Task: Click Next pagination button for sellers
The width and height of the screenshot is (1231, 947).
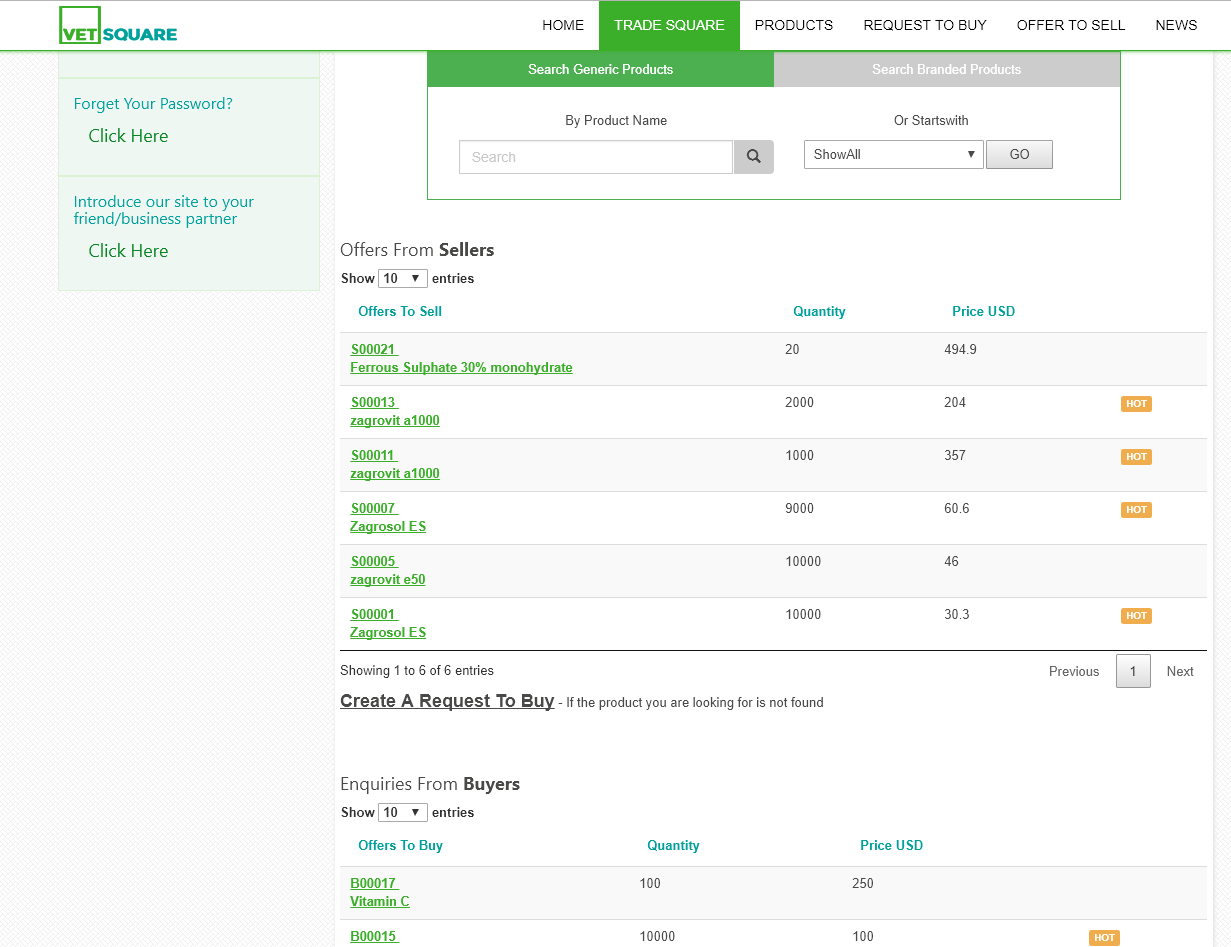Action: pyautogui.click(x=1179, y=672)
